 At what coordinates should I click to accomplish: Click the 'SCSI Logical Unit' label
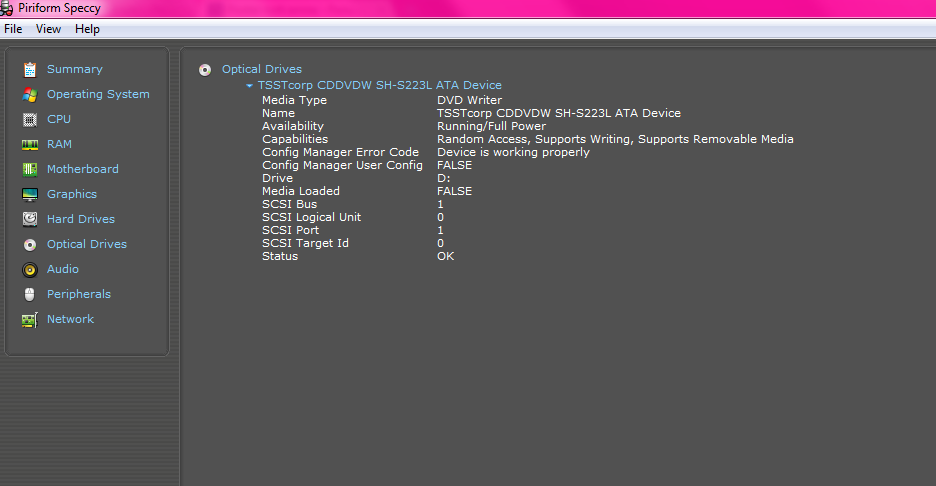pos(312,217)
